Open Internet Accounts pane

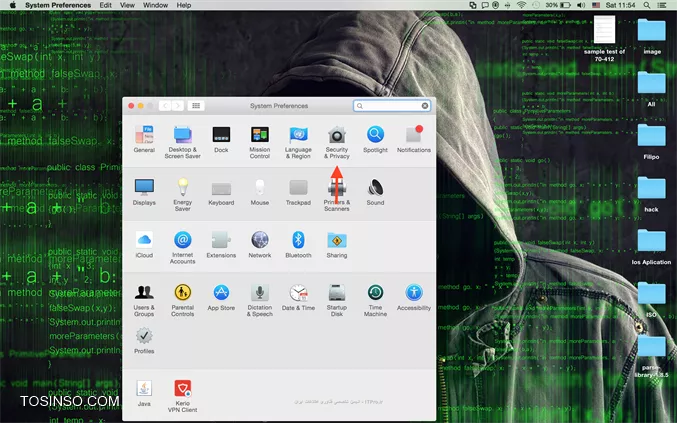pyautogui.click(x=183, y=247)
